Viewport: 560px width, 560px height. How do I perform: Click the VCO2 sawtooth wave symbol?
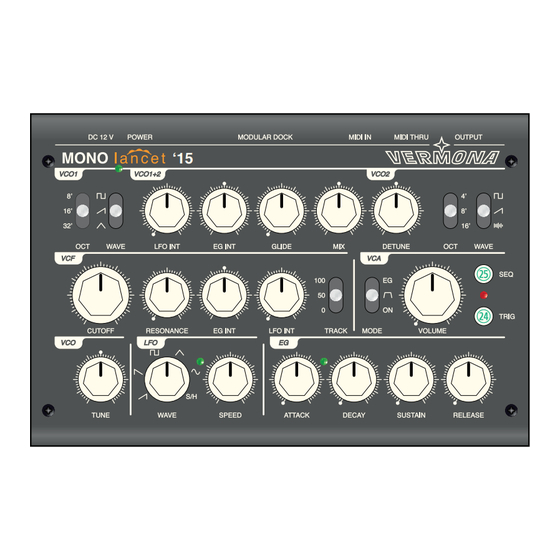[x=498, y=211]
